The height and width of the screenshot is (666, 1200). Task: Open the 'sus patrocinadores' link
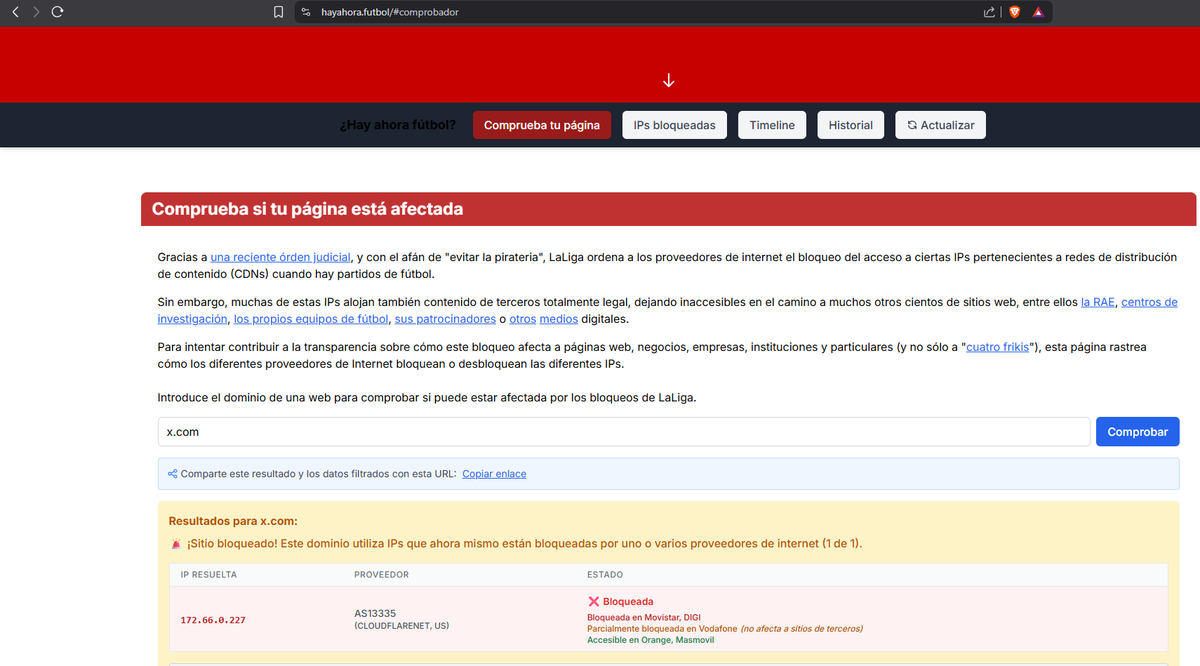pos(445,319)
